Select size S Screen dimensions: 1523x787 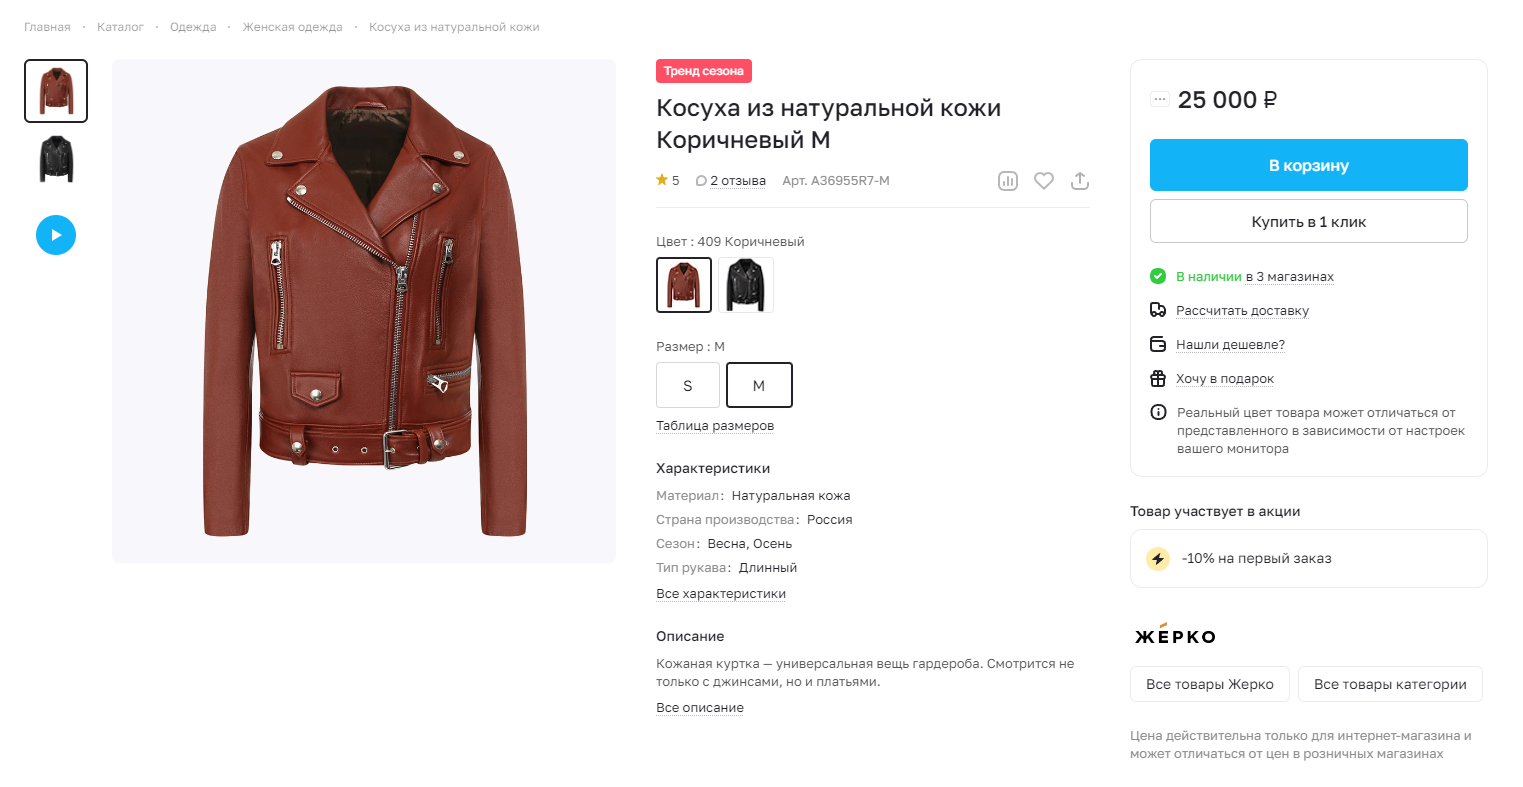pos(687,385)
